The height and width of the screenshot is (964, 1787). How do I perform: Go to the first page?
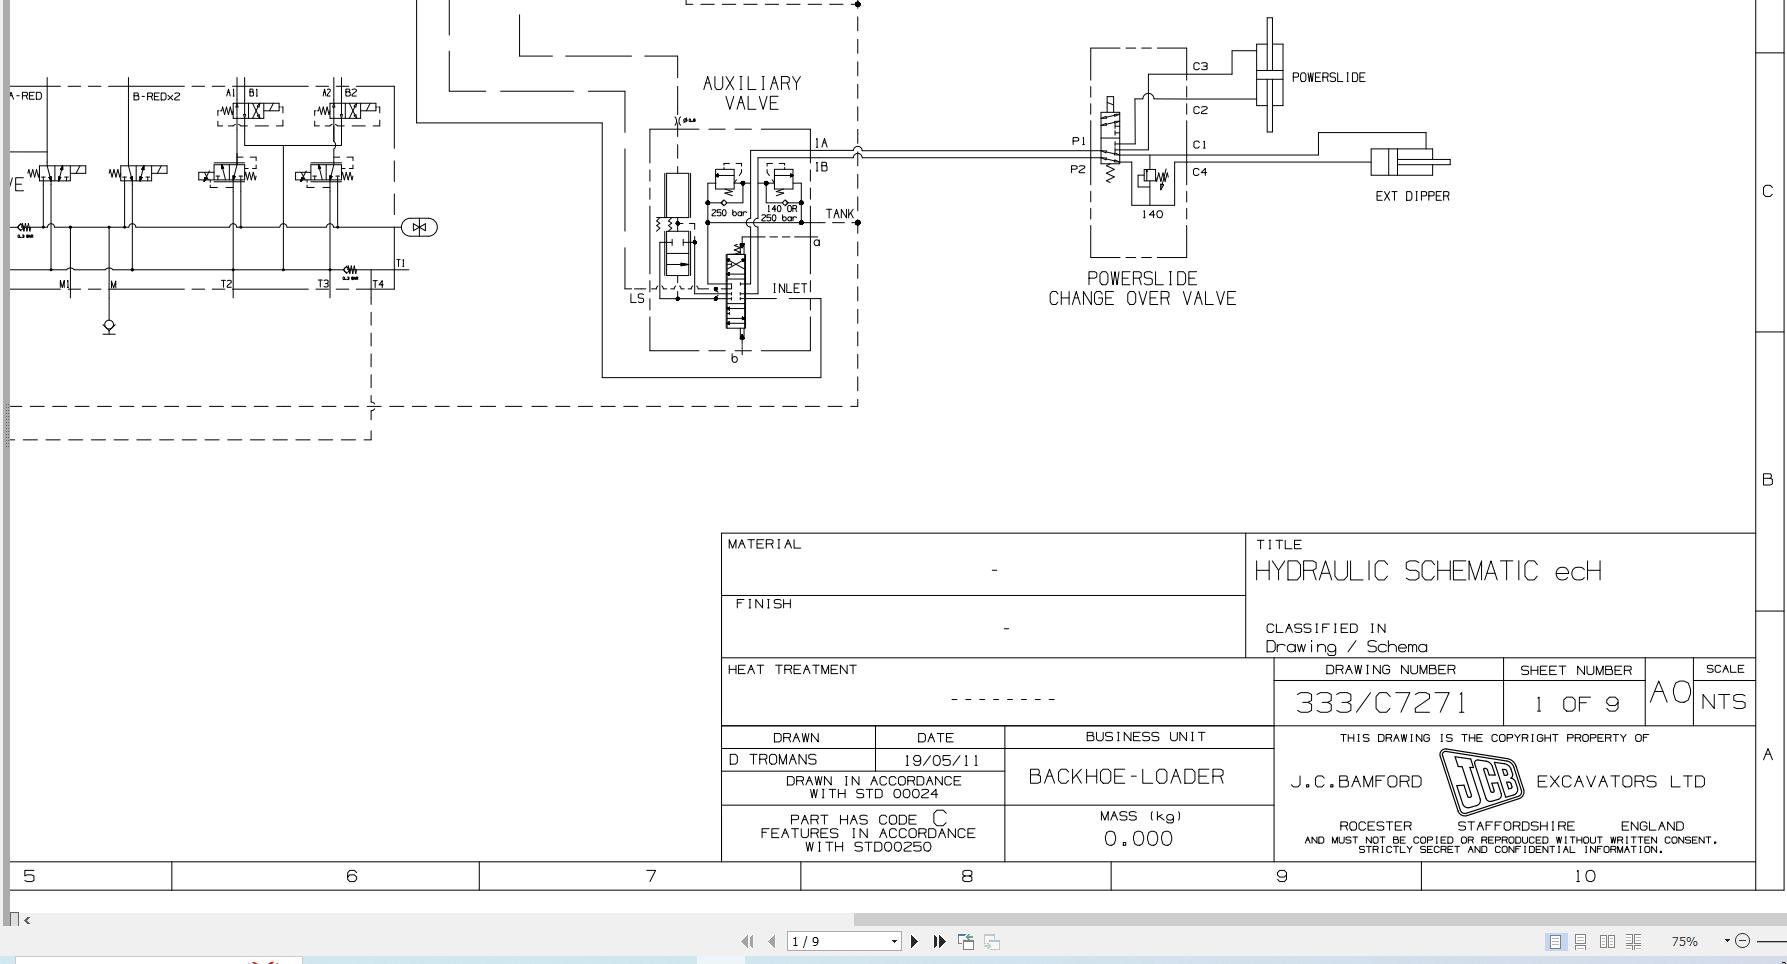[x=747, y=941]
